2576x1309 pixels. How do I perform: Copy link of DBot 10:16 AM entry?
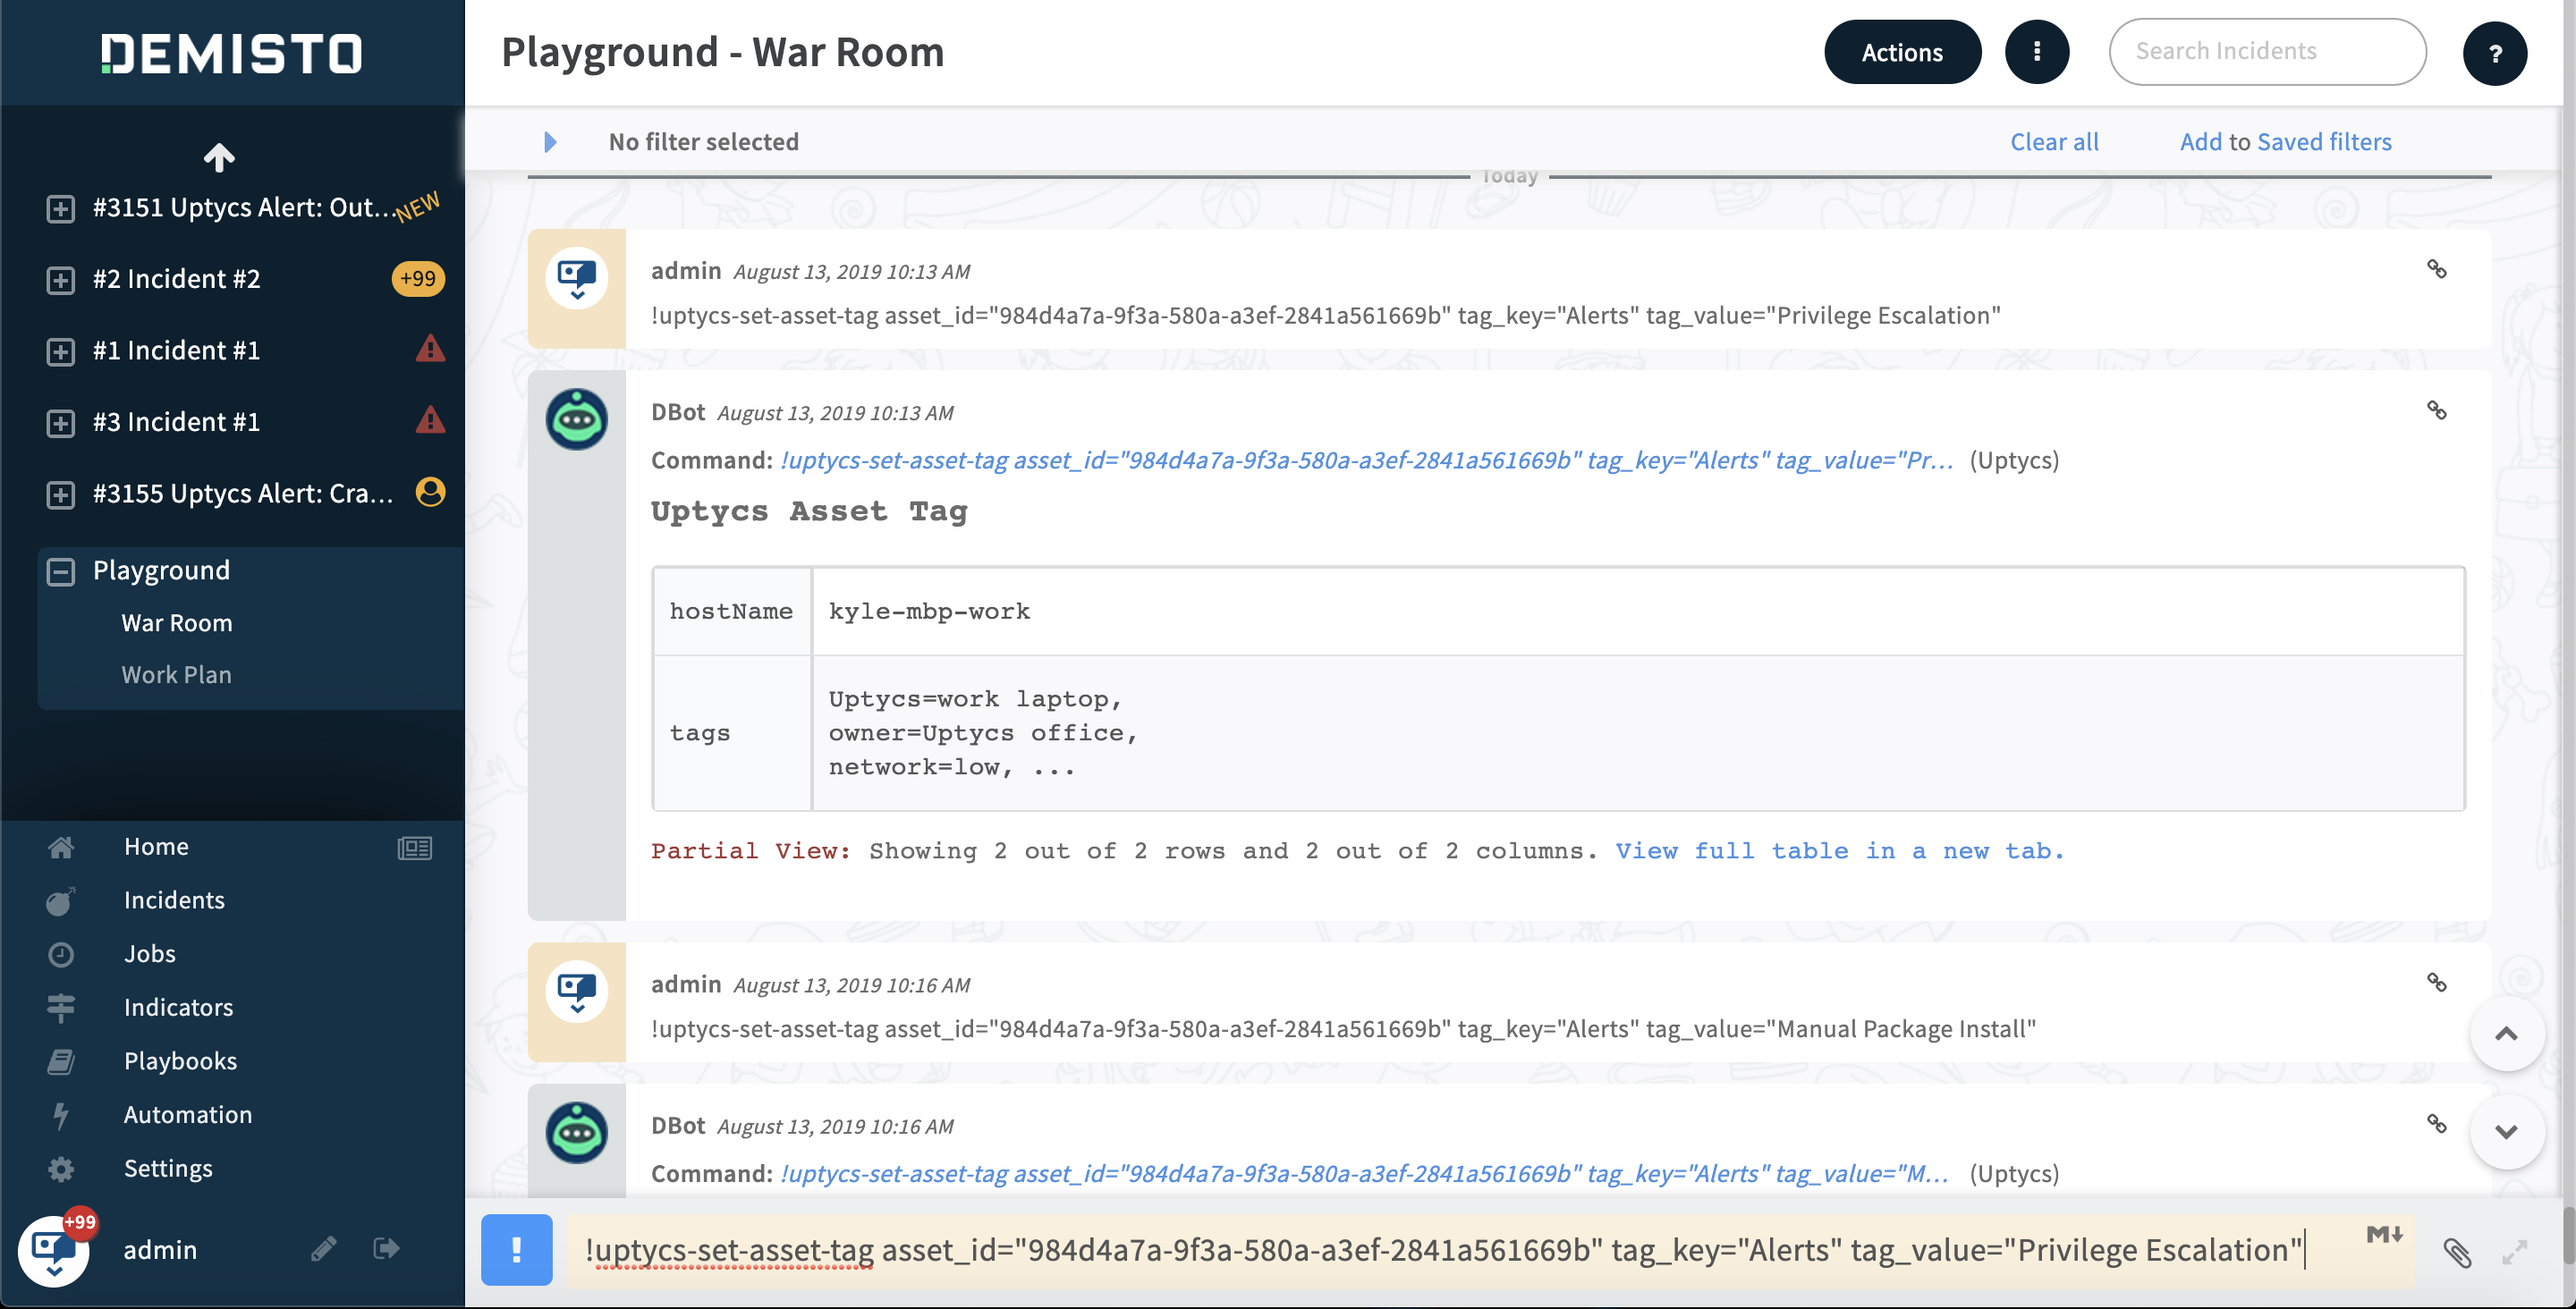[2437, 1123]
